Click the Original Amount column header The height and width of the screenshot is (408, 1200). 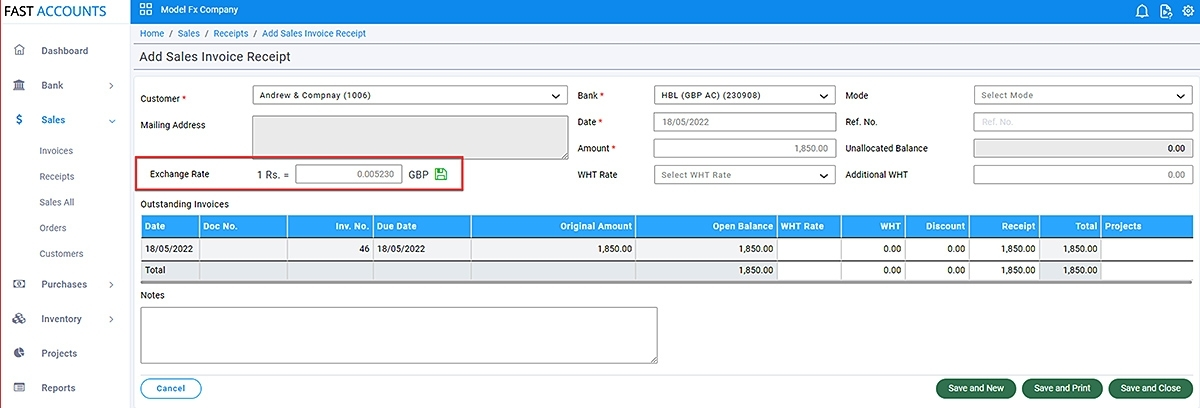tap(553, 226)
